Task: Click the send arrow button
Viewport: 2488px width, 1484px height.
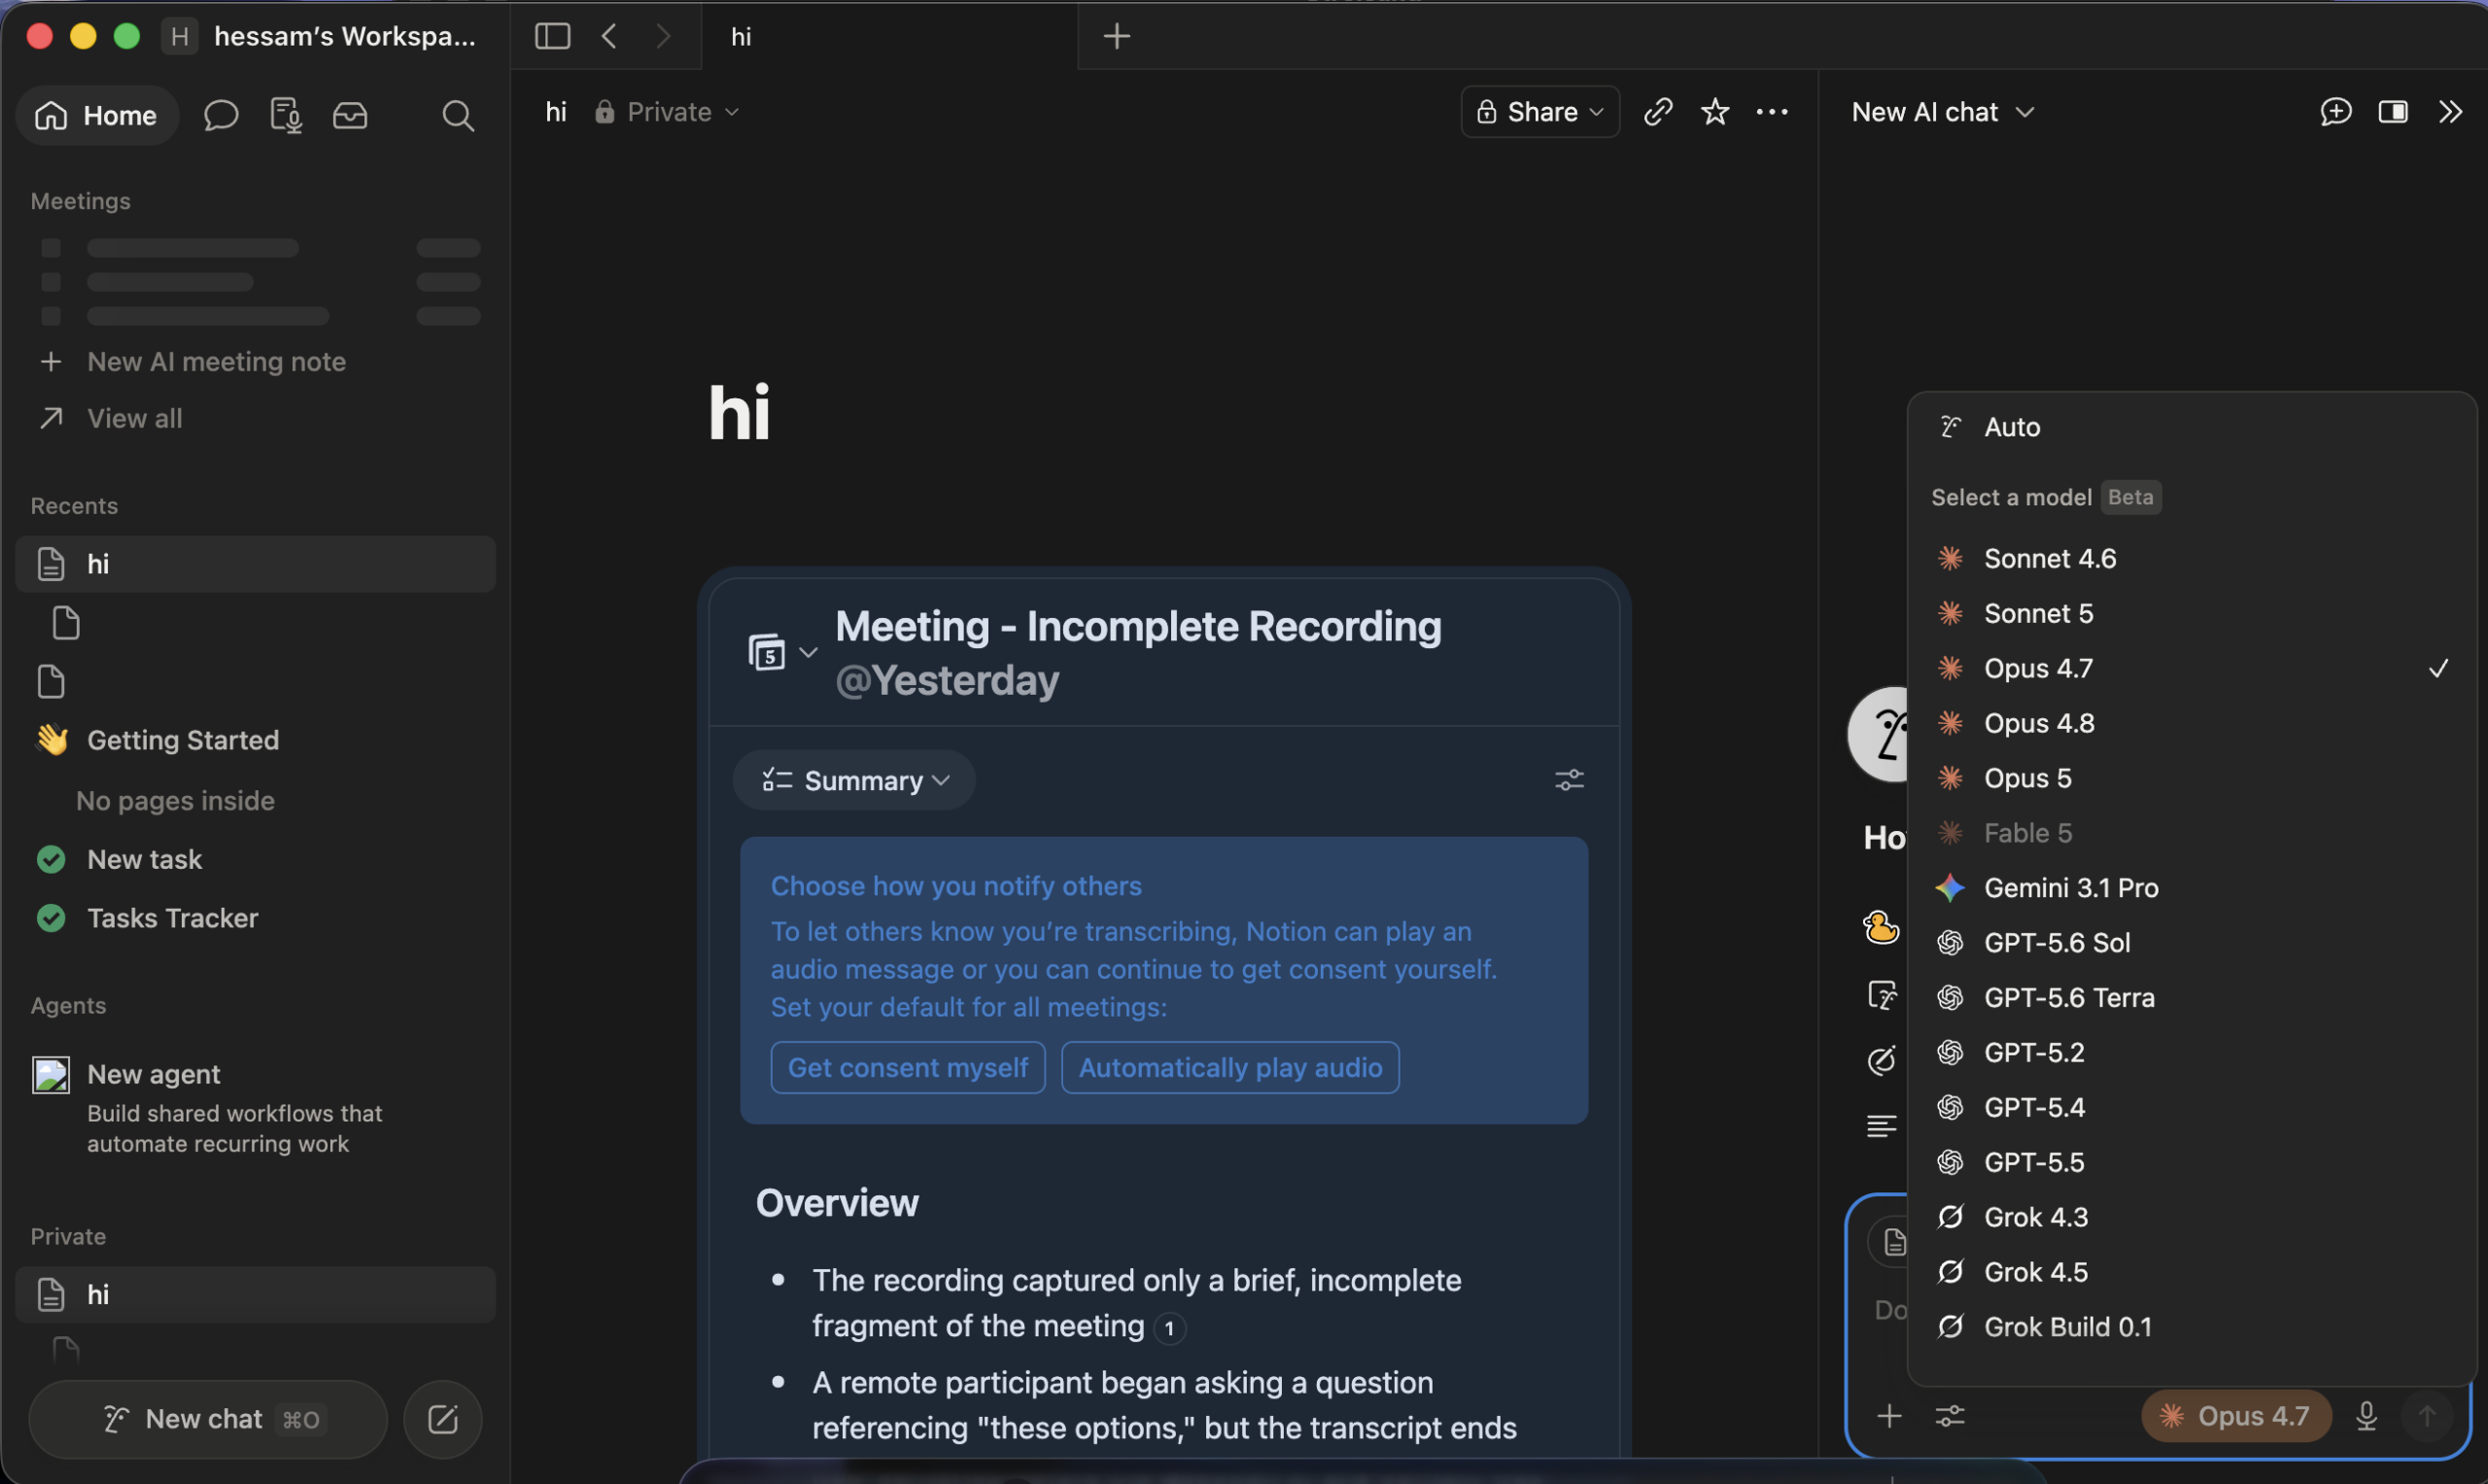Action: point(2427,1416)
